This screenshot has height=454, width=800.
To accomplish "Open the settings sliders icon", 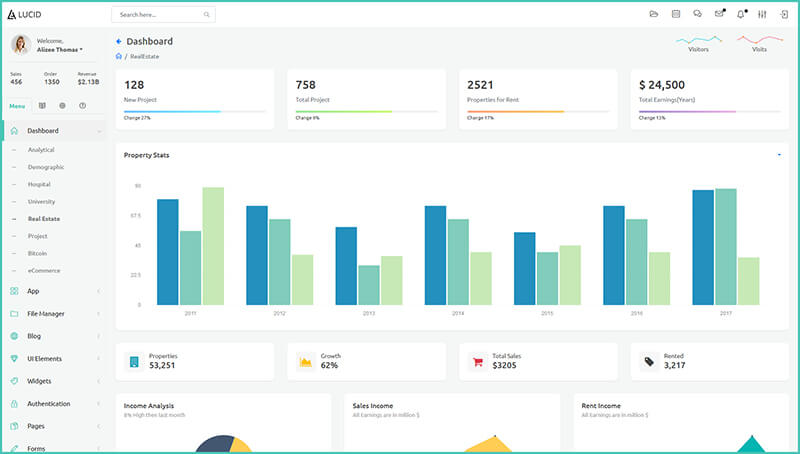I will click(x=762, y=14).
